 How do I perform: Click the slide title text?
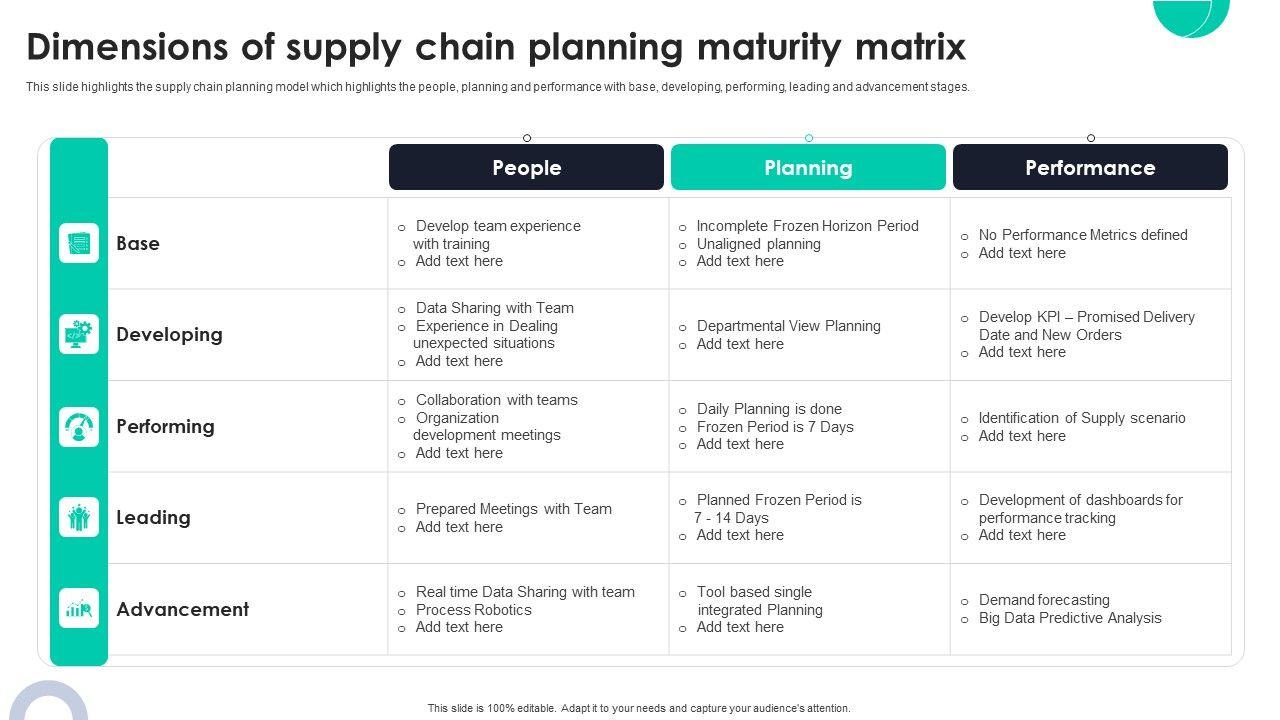(x=496, y=47)
